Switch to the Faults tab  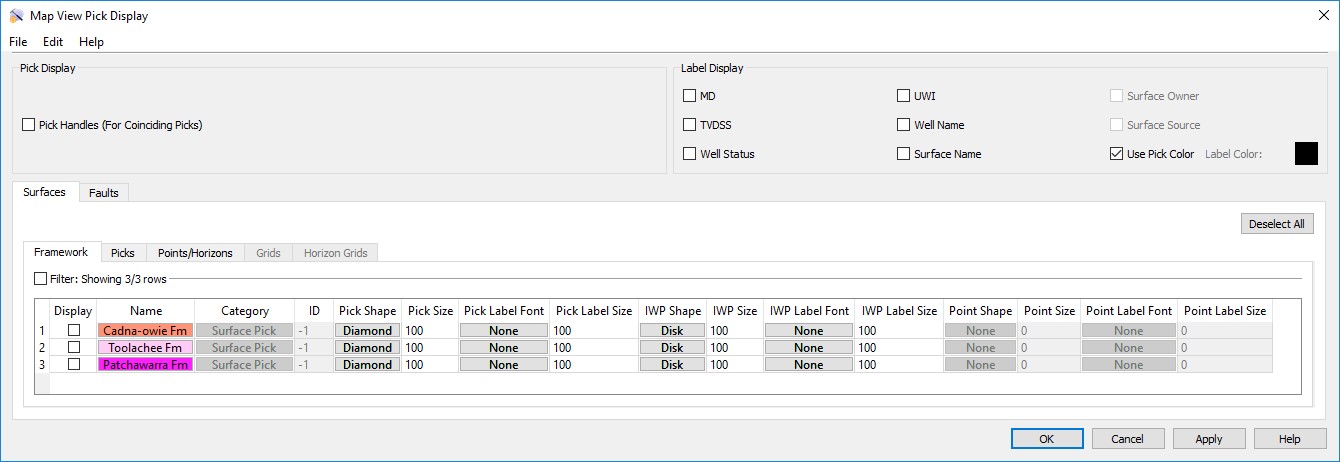[x=104, y=192]
